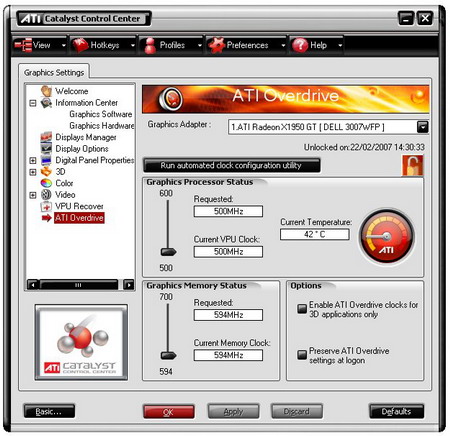
Task: Click the 3D cube icon
Action: coord(46,172)
